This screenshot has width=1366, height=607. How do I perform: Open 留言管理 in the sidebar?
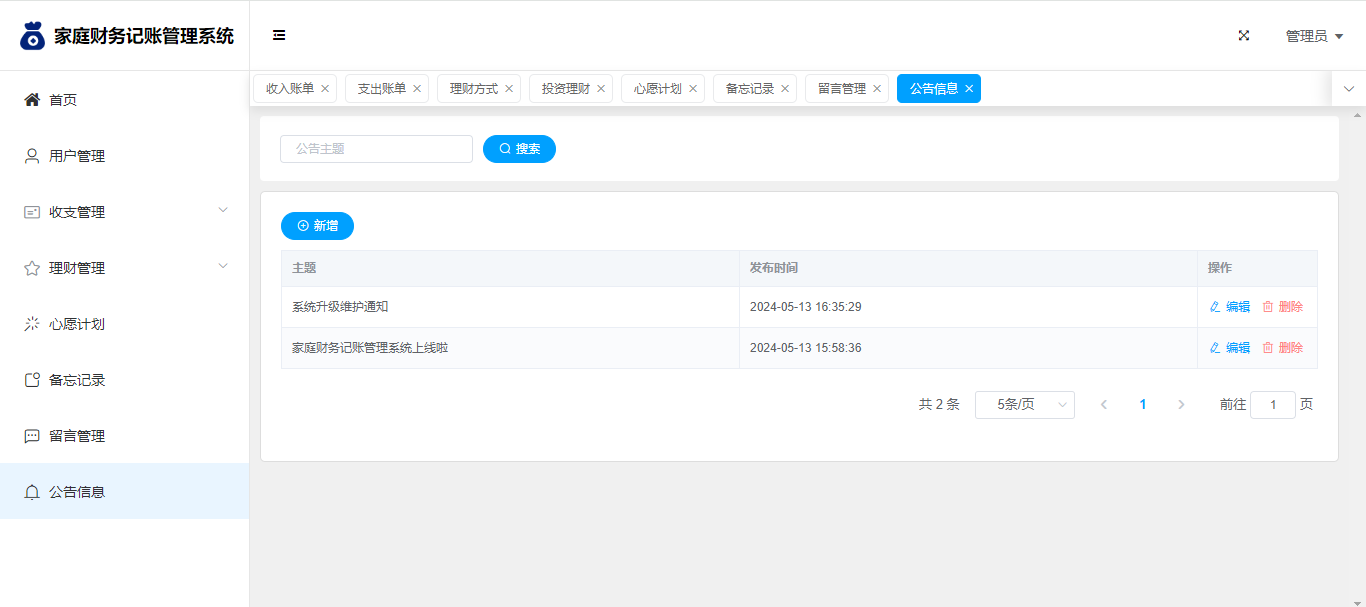click(77, 436)
